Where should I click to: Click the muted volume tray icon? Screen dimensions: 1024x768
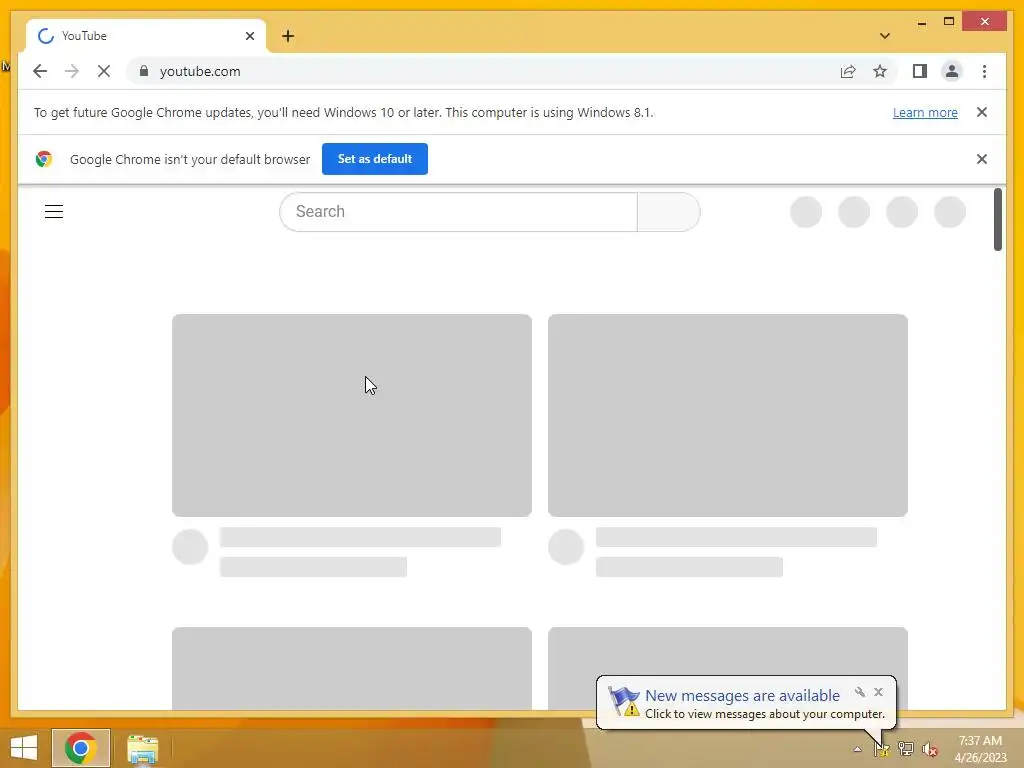click(x=930, y=749)
